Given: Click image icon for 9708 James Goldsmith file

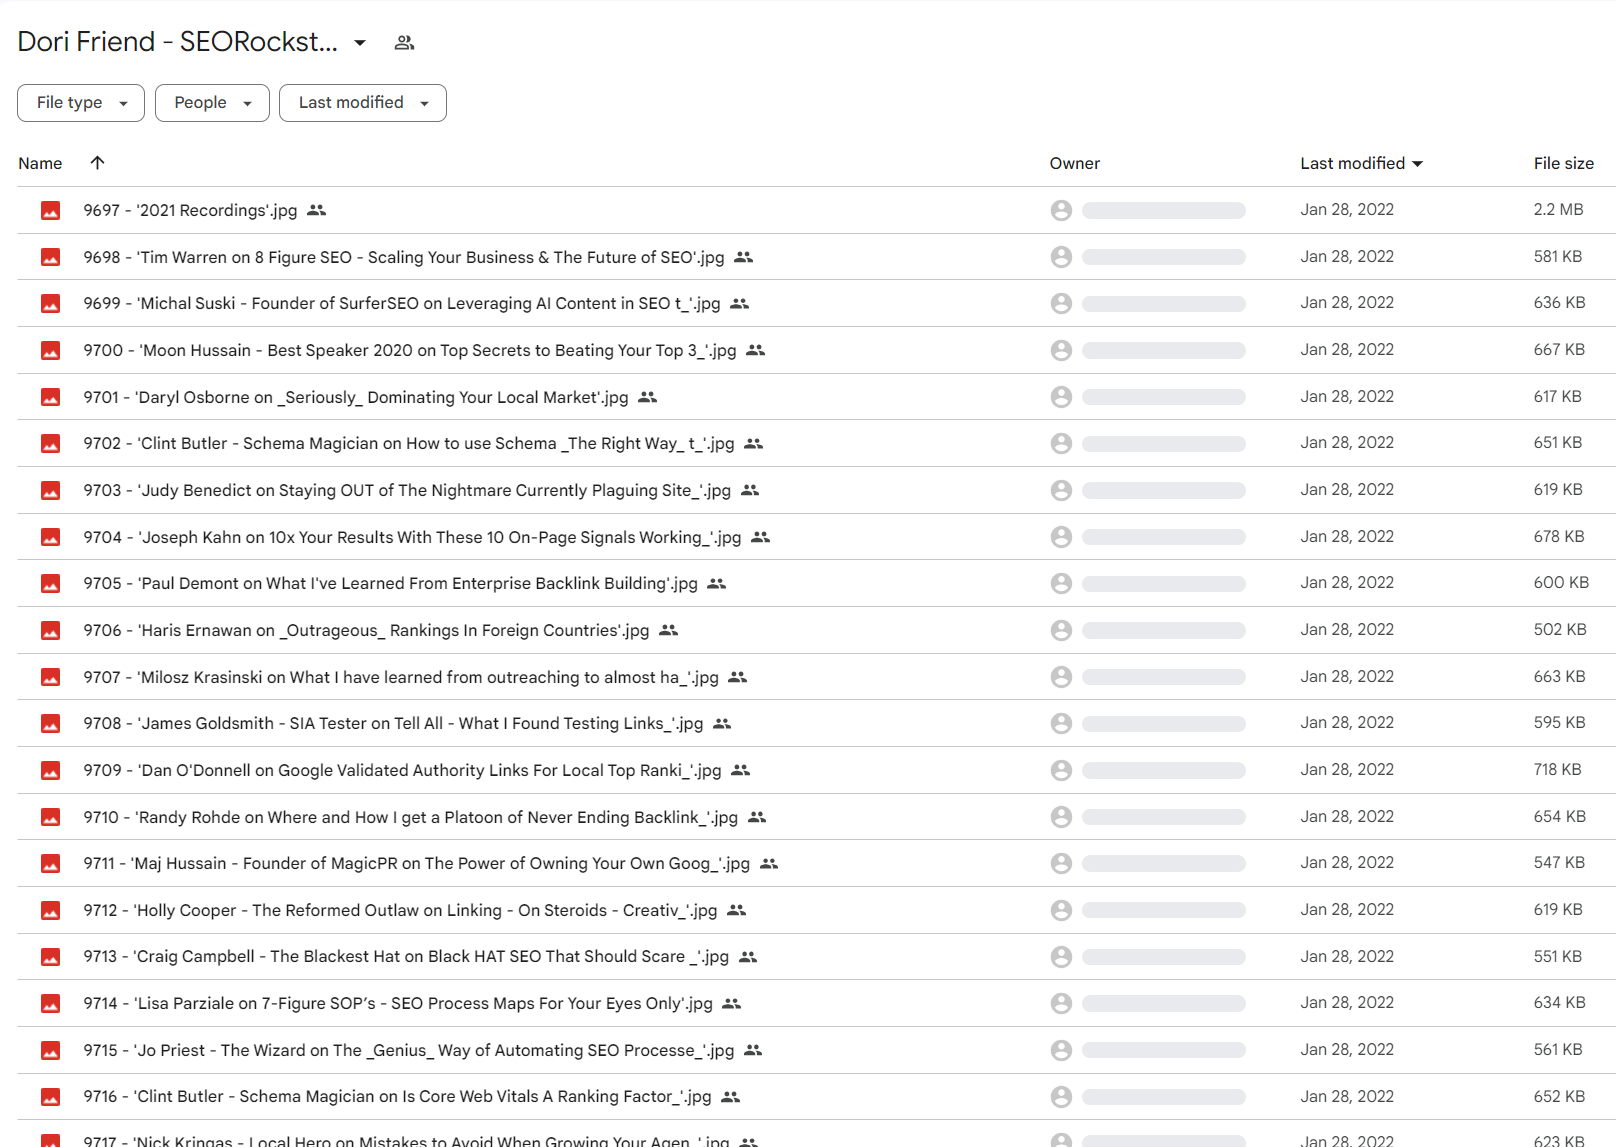Looking at the screenshot, I should 50,723.
